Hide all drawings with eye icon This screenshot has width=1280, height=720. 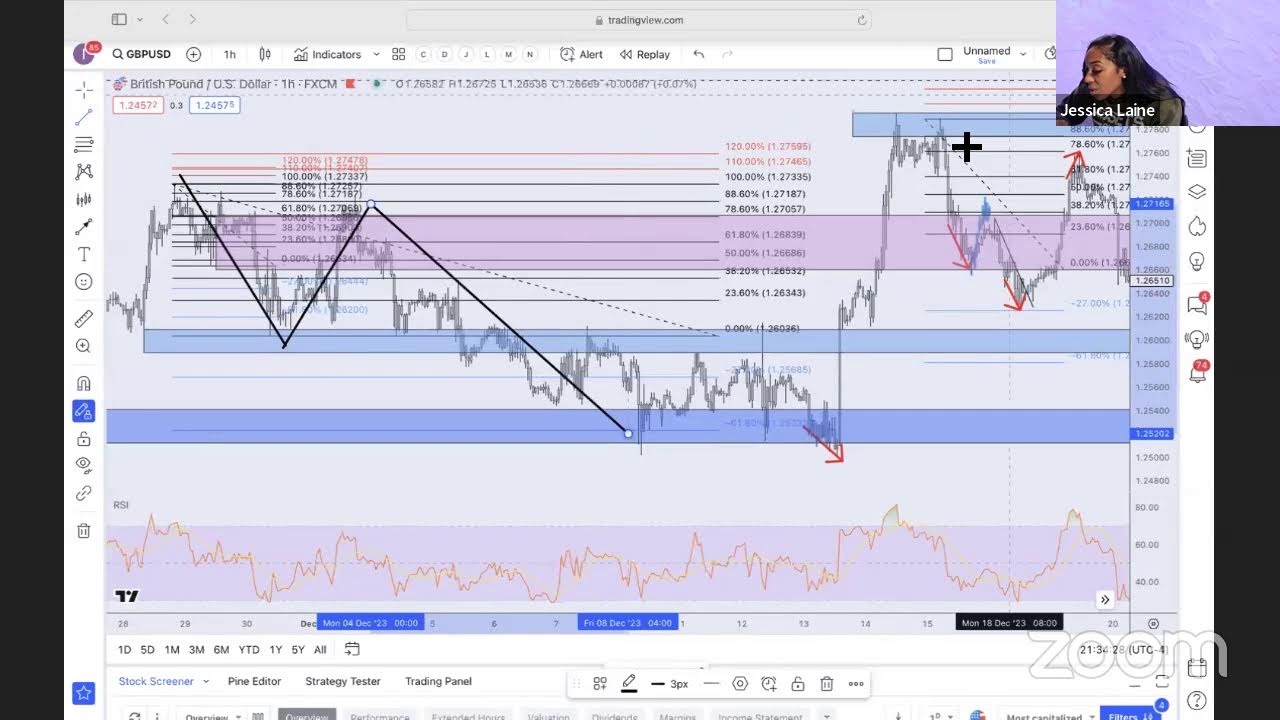(84, 466)
